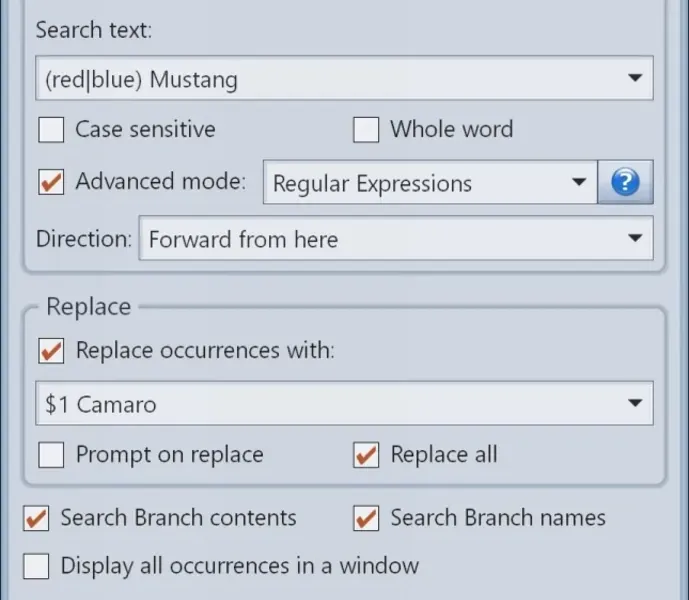The height and width of the screenshot is (600, 689).
Task: Uncheck Search Branch names
Action: coord(367,518)
